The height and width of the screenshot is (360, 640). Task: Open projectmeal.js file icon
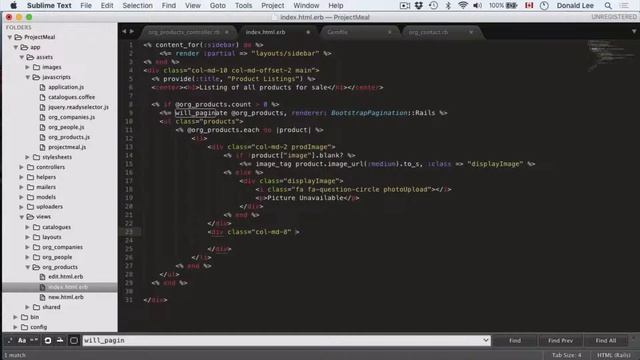(x=42, y=147)
